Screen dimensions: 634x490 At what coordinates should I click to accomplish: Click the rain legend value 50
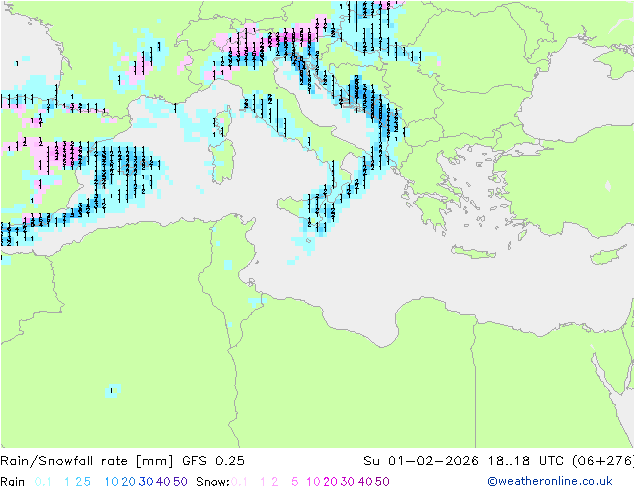(180, 482)
